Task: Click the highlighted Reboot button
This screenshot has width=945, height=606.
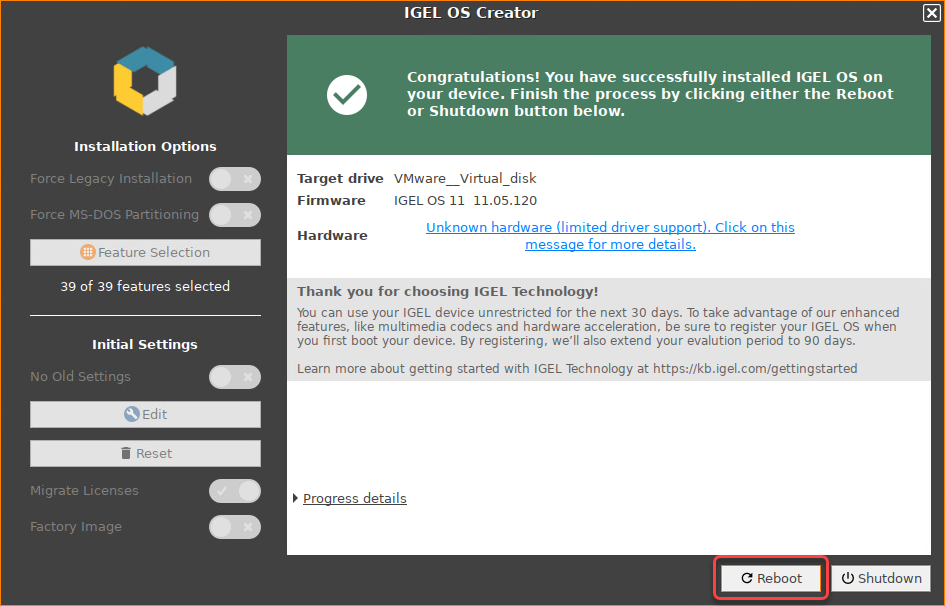Action: 770,578
